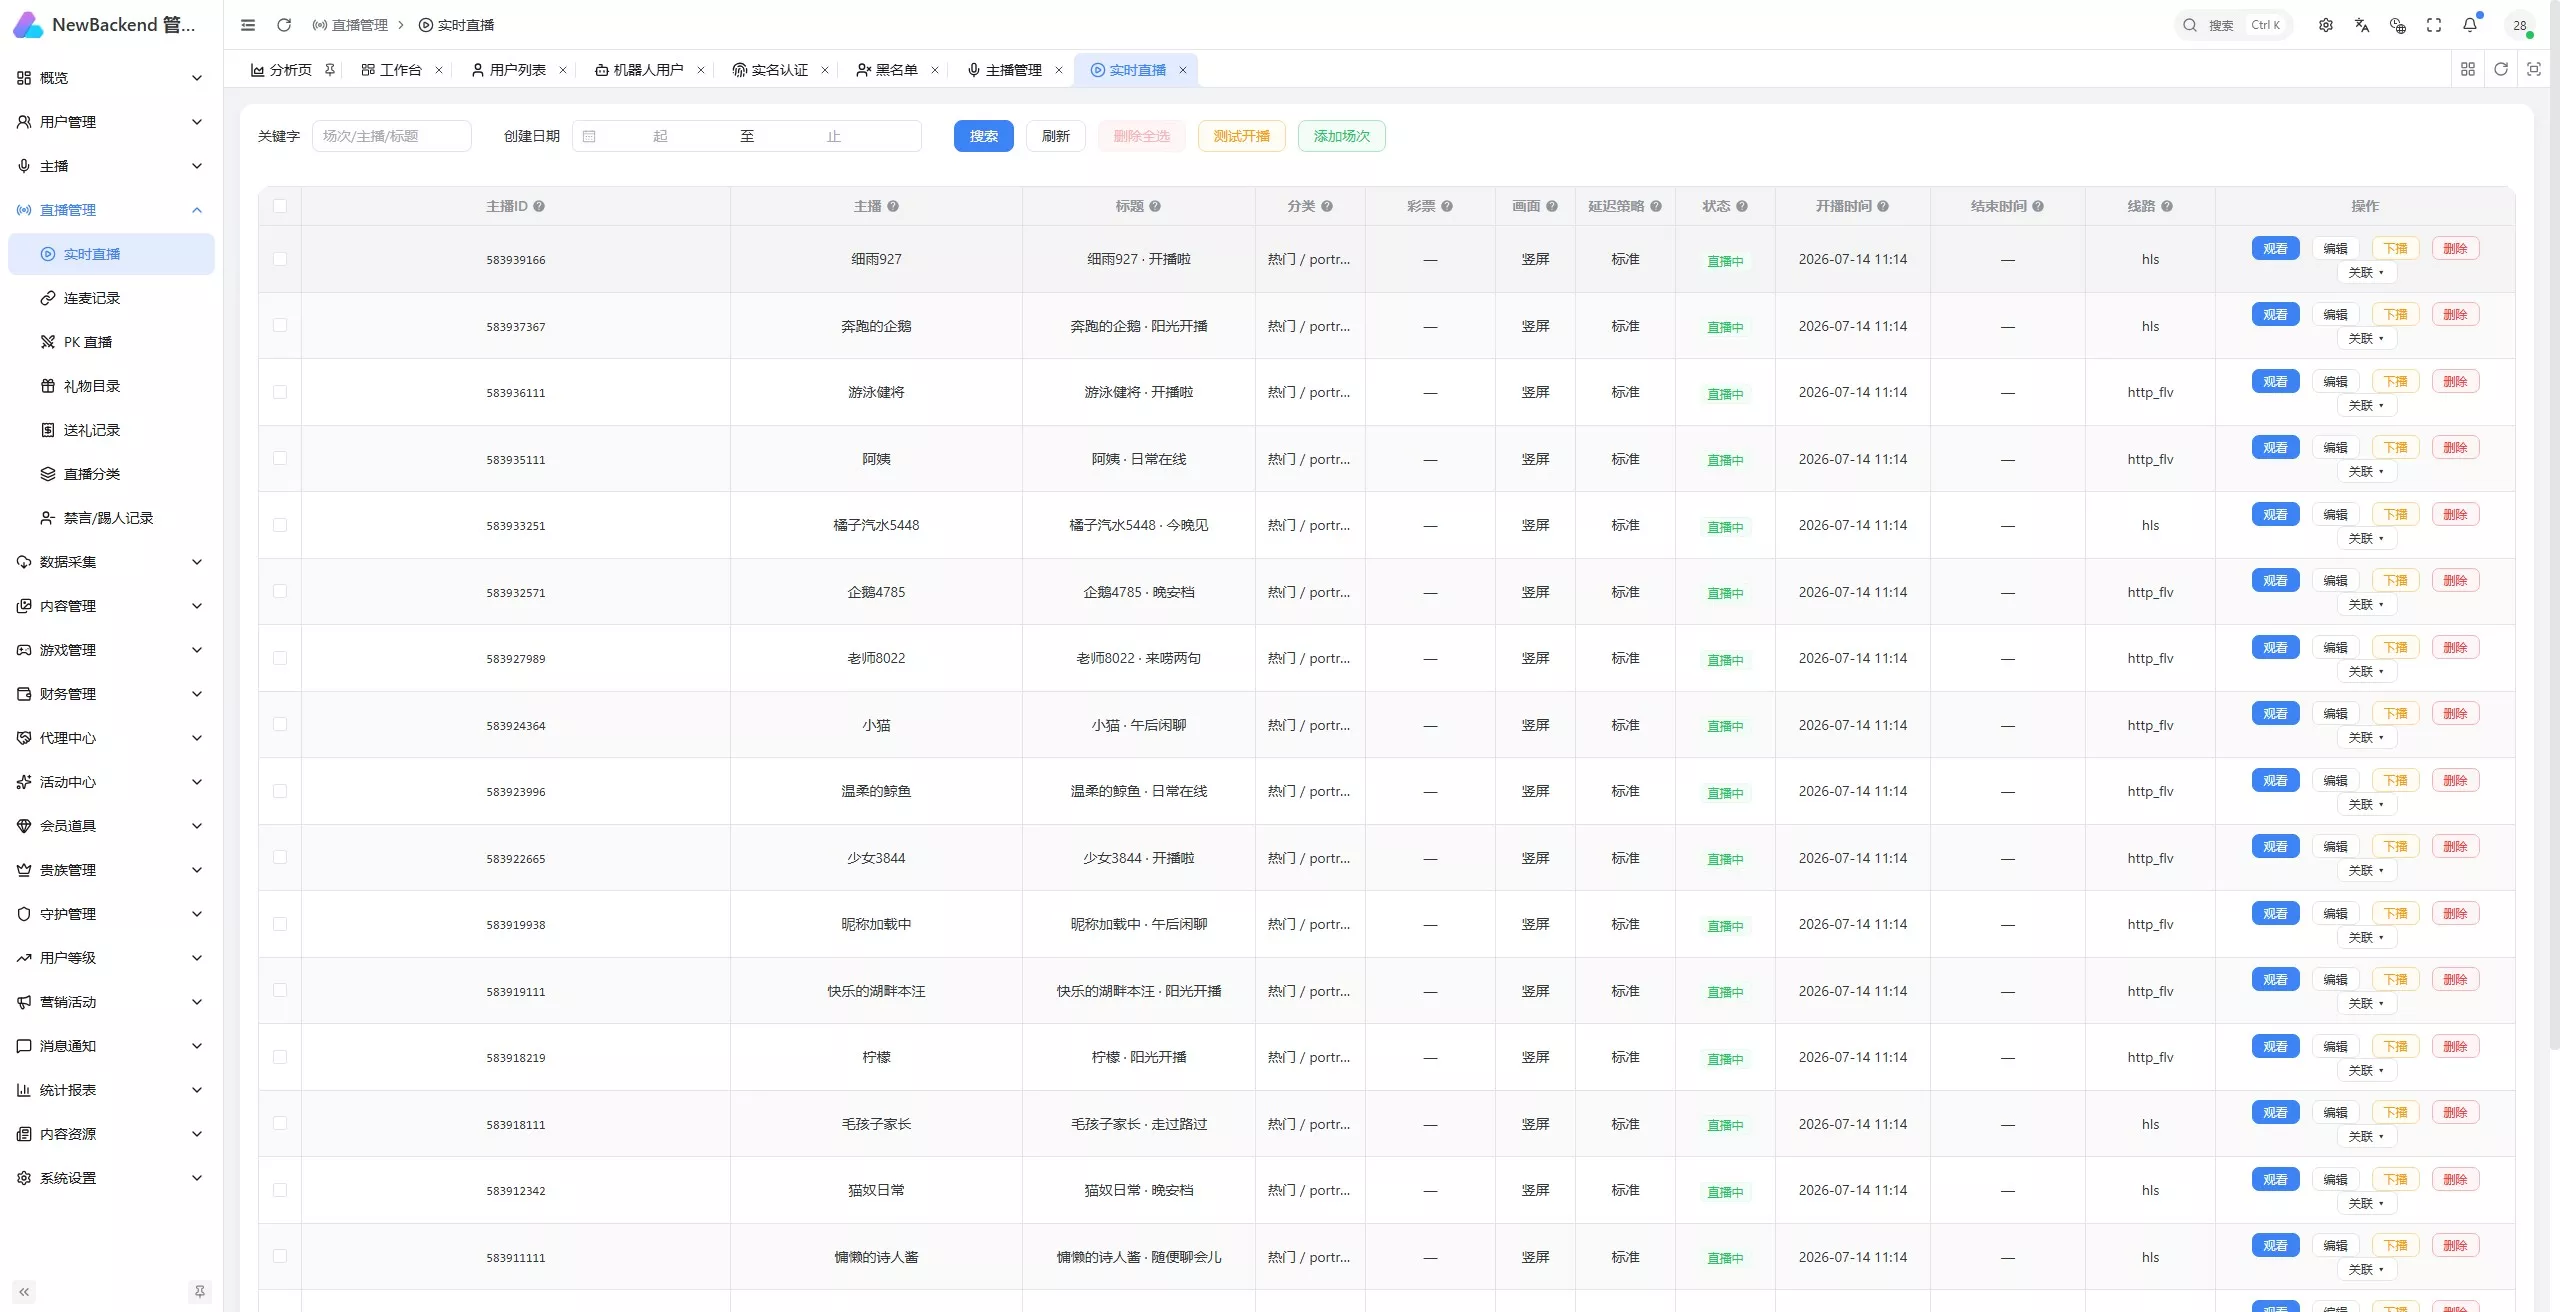Screen dimensions: 2560x1312
Task: Collapse the sidebar with the double-arrow icon
Action: point(24,1292)
